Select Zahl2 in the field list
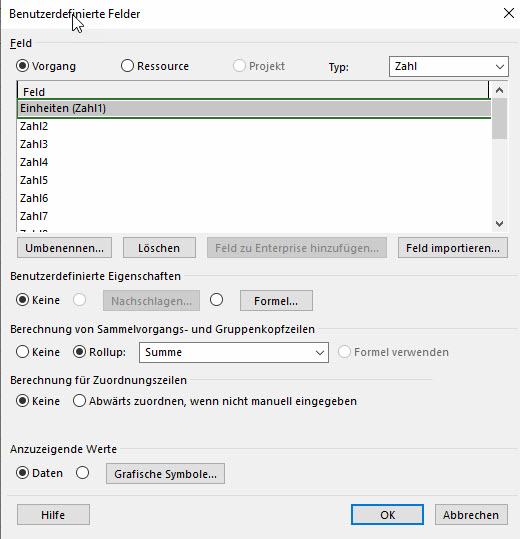This screenshot has width=520, height=539. (254, 126)
